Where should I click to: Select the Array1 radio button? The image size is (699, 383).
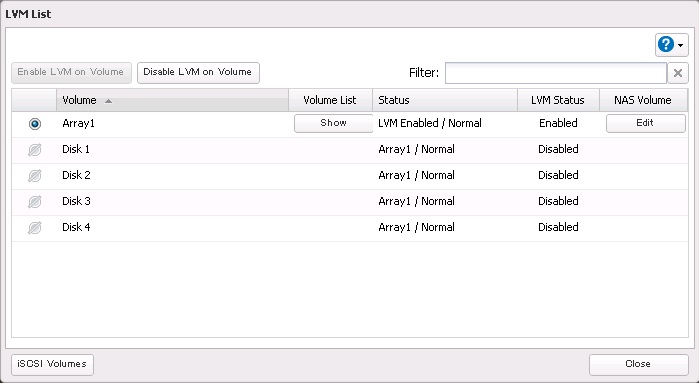[x=34, y=124]
